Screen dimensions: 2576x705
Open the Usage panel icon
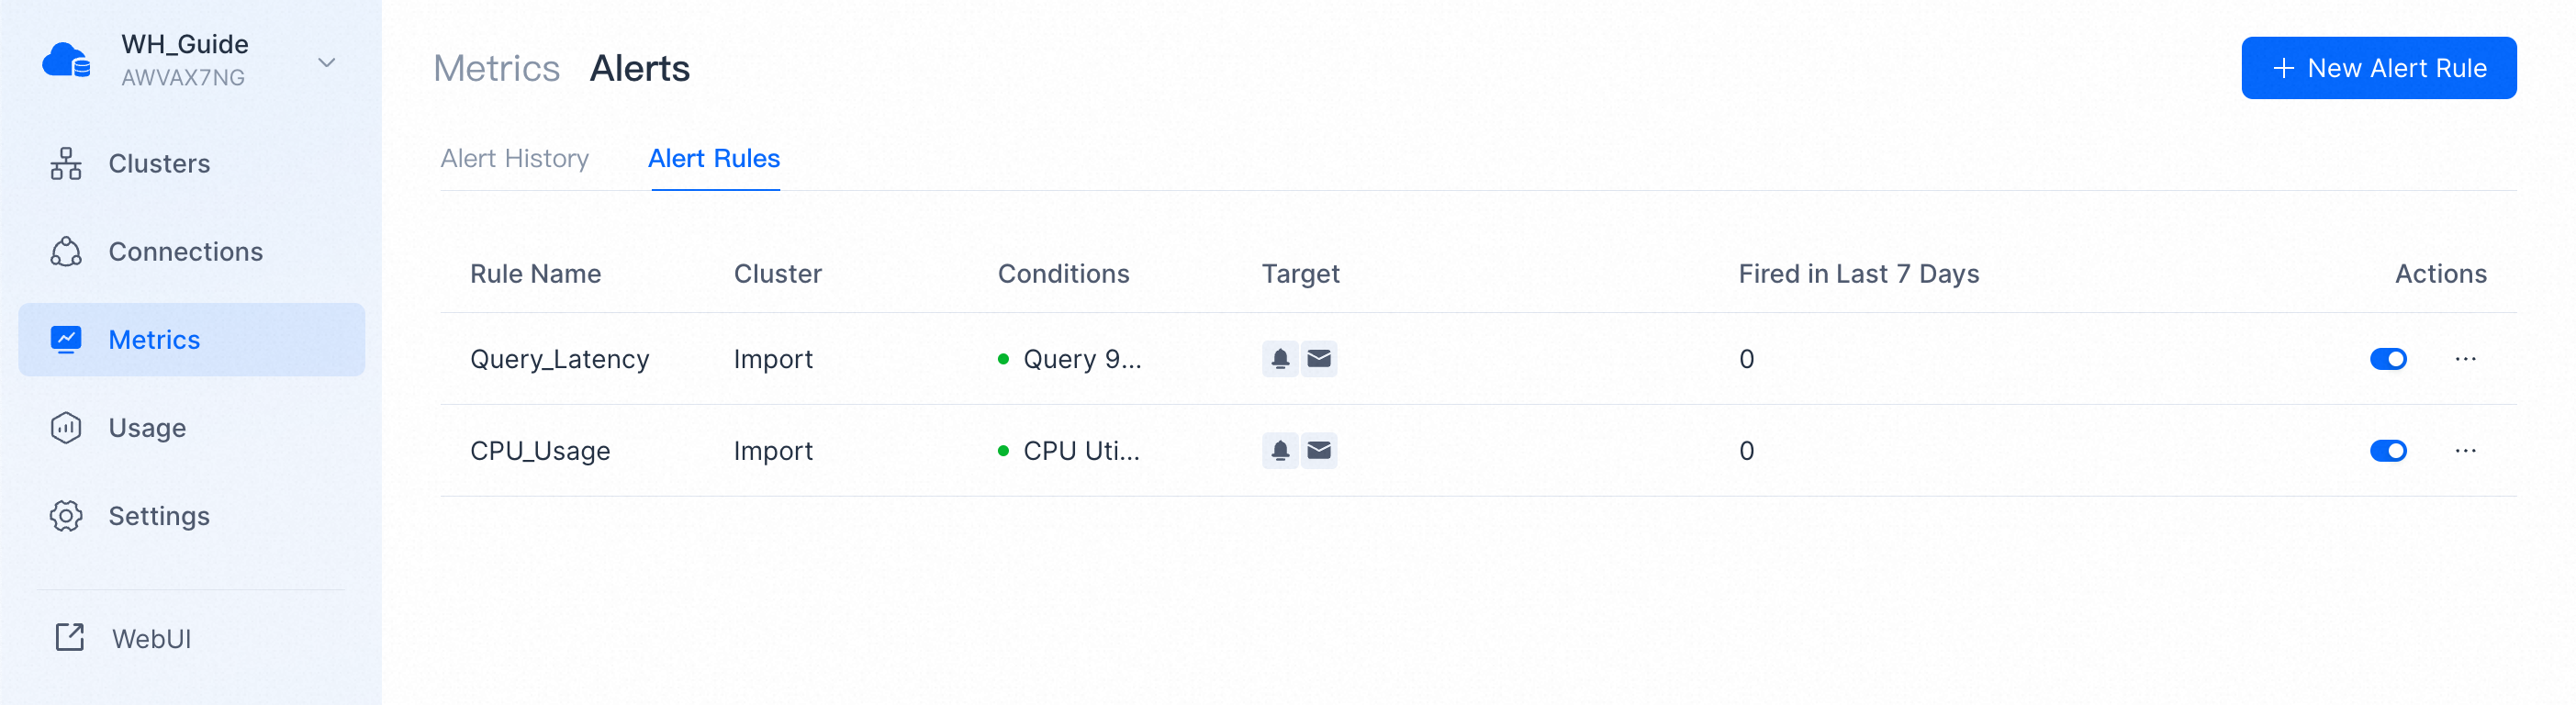pos(65,427)
